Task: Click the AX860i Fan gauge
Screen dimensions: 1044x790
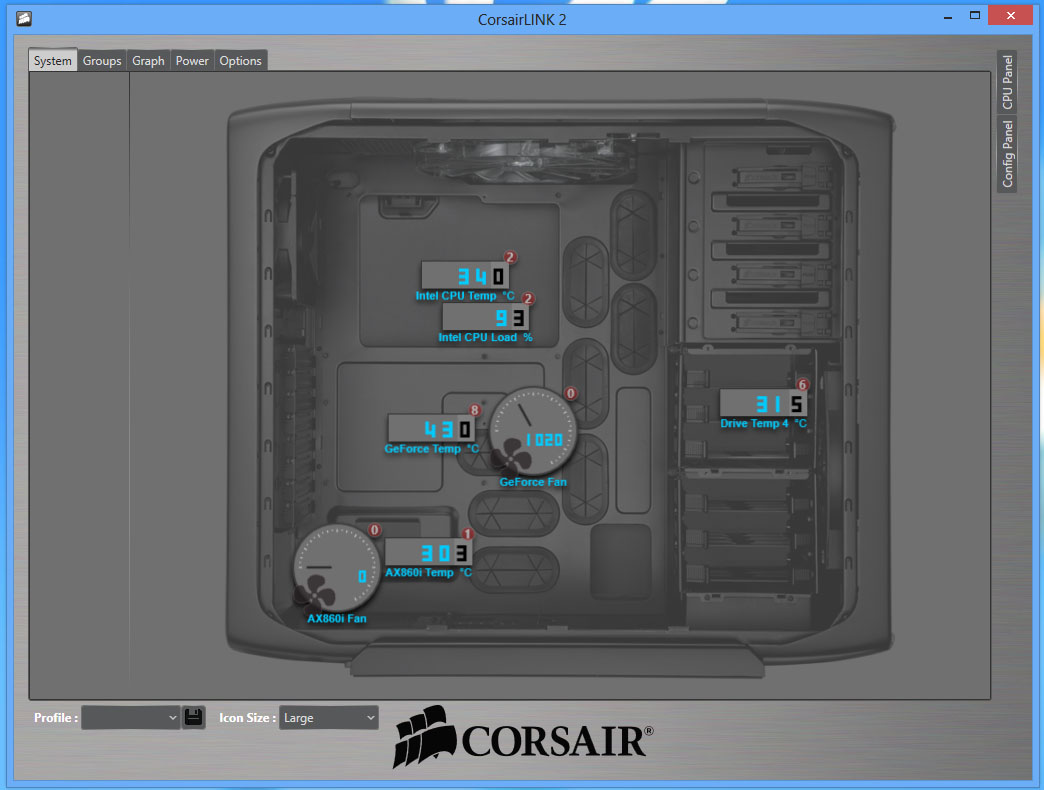Action: pos(337,568)
